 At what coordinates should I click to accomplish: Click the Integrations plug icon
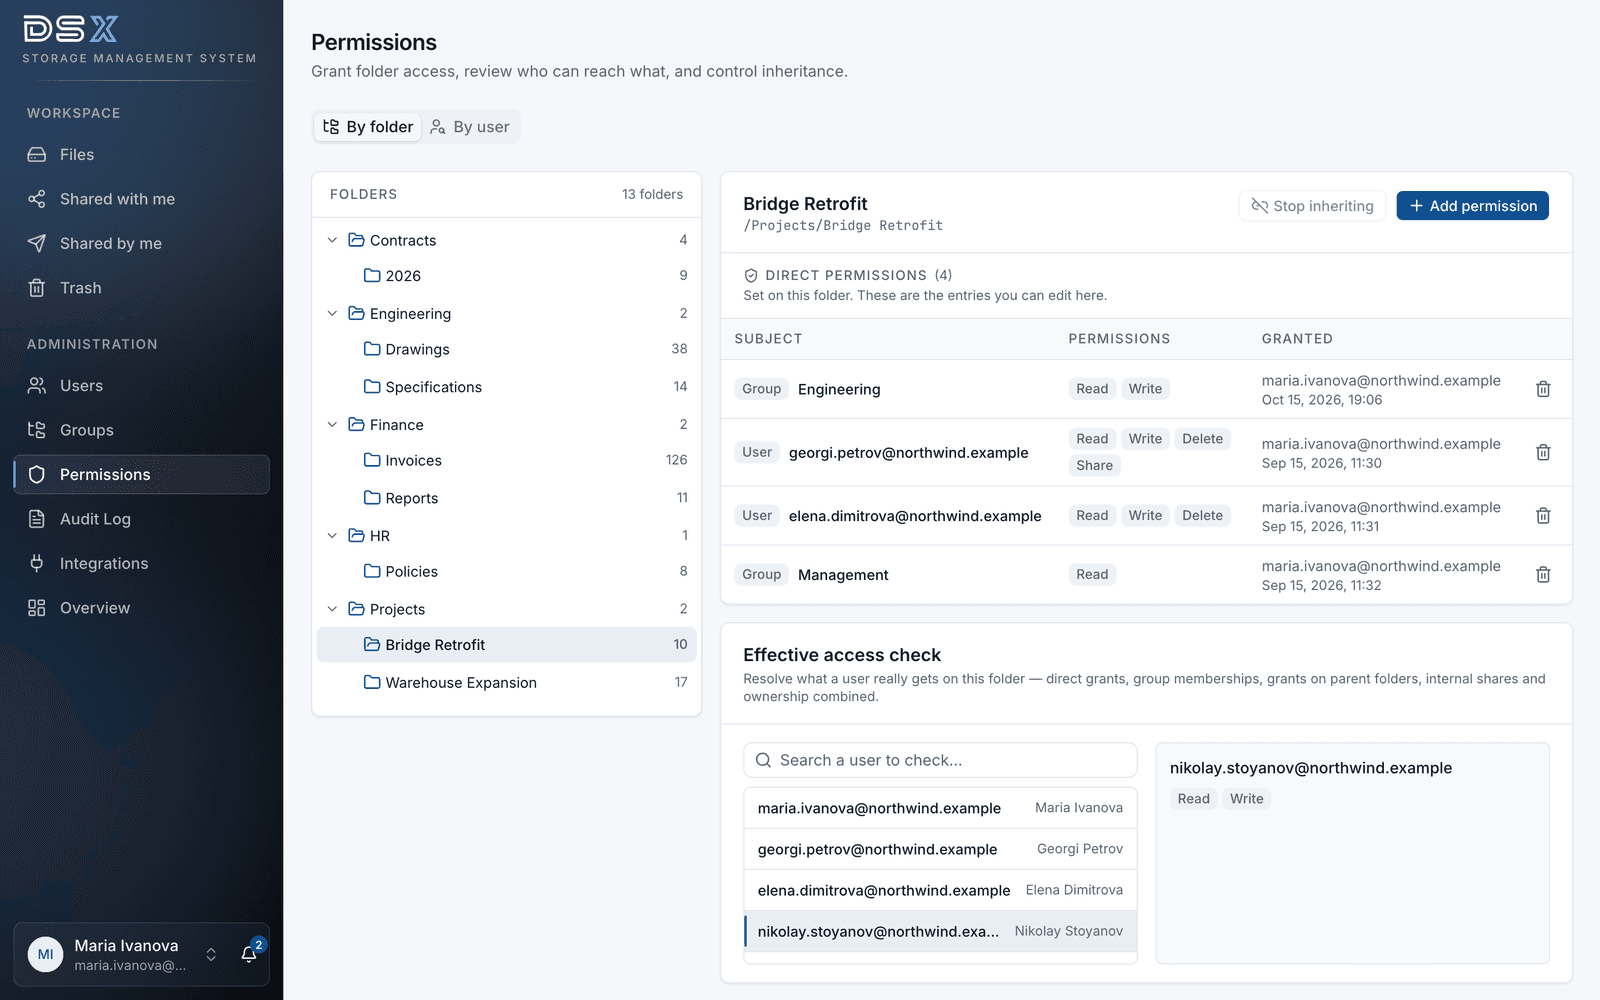[37, 563]
